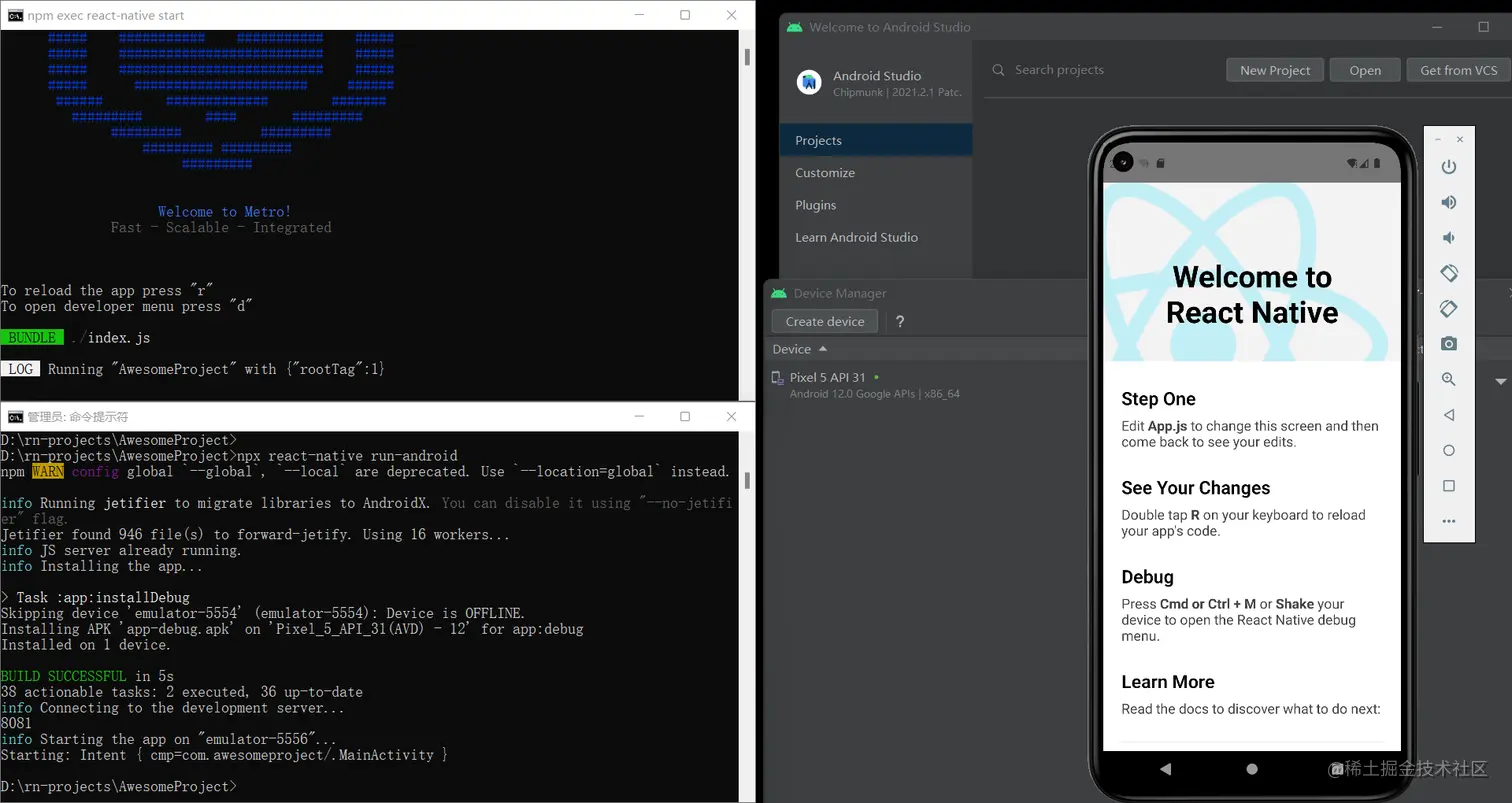Select the Plugins tab in the sidebar
This screenshot has height=803, width=1512.
point(876,205)
